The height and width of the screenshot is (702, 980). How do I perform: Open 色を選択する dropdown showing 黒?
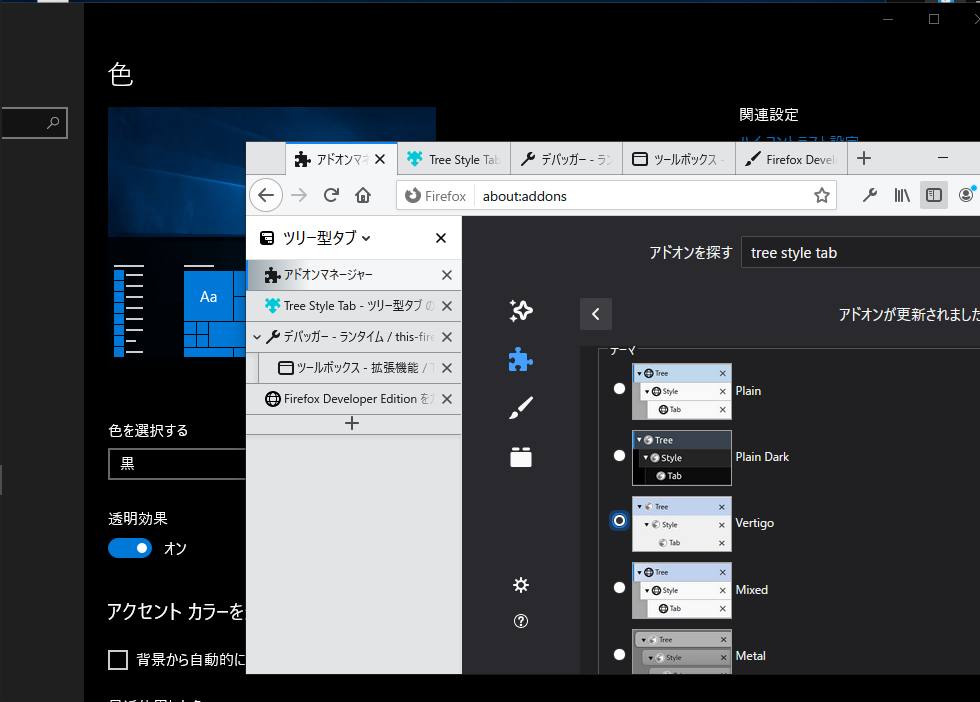tap(178, 464)
